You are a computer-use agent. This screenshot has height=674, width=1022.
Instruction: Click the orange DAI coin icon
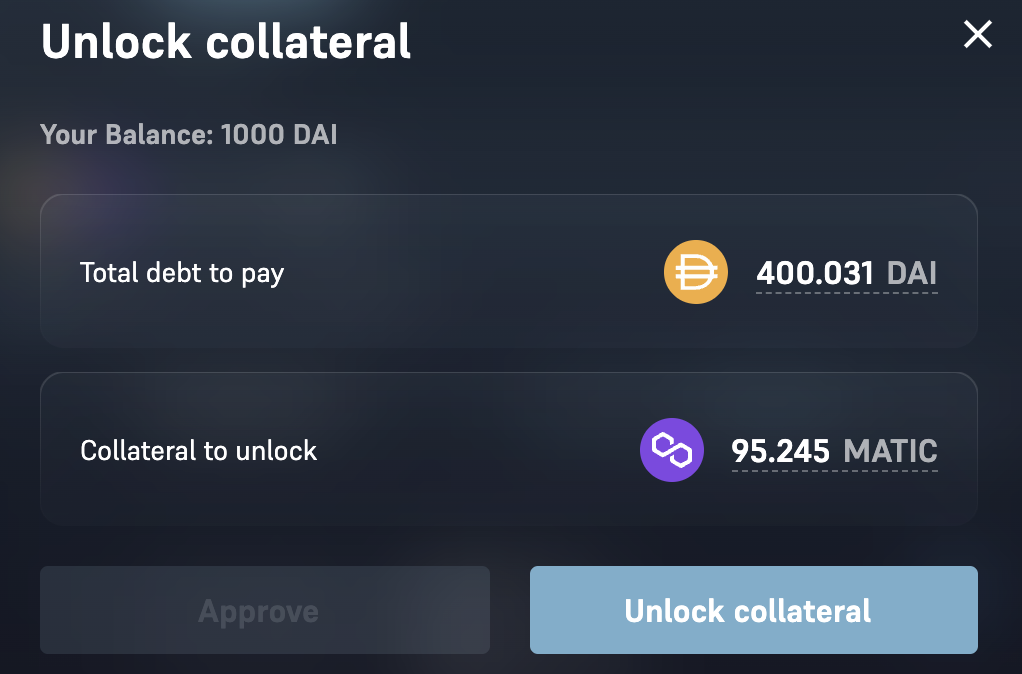coord(695,272)
